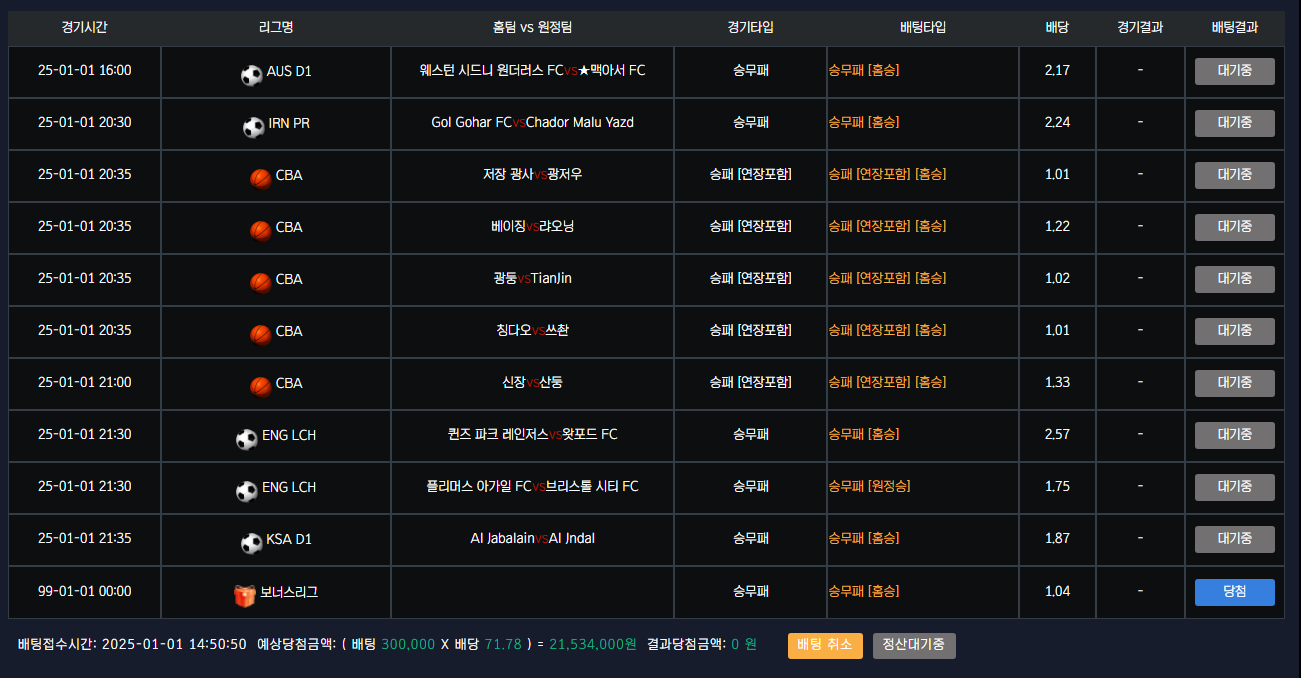Click the 25-01-01 21:35 match time

(84, 539)
